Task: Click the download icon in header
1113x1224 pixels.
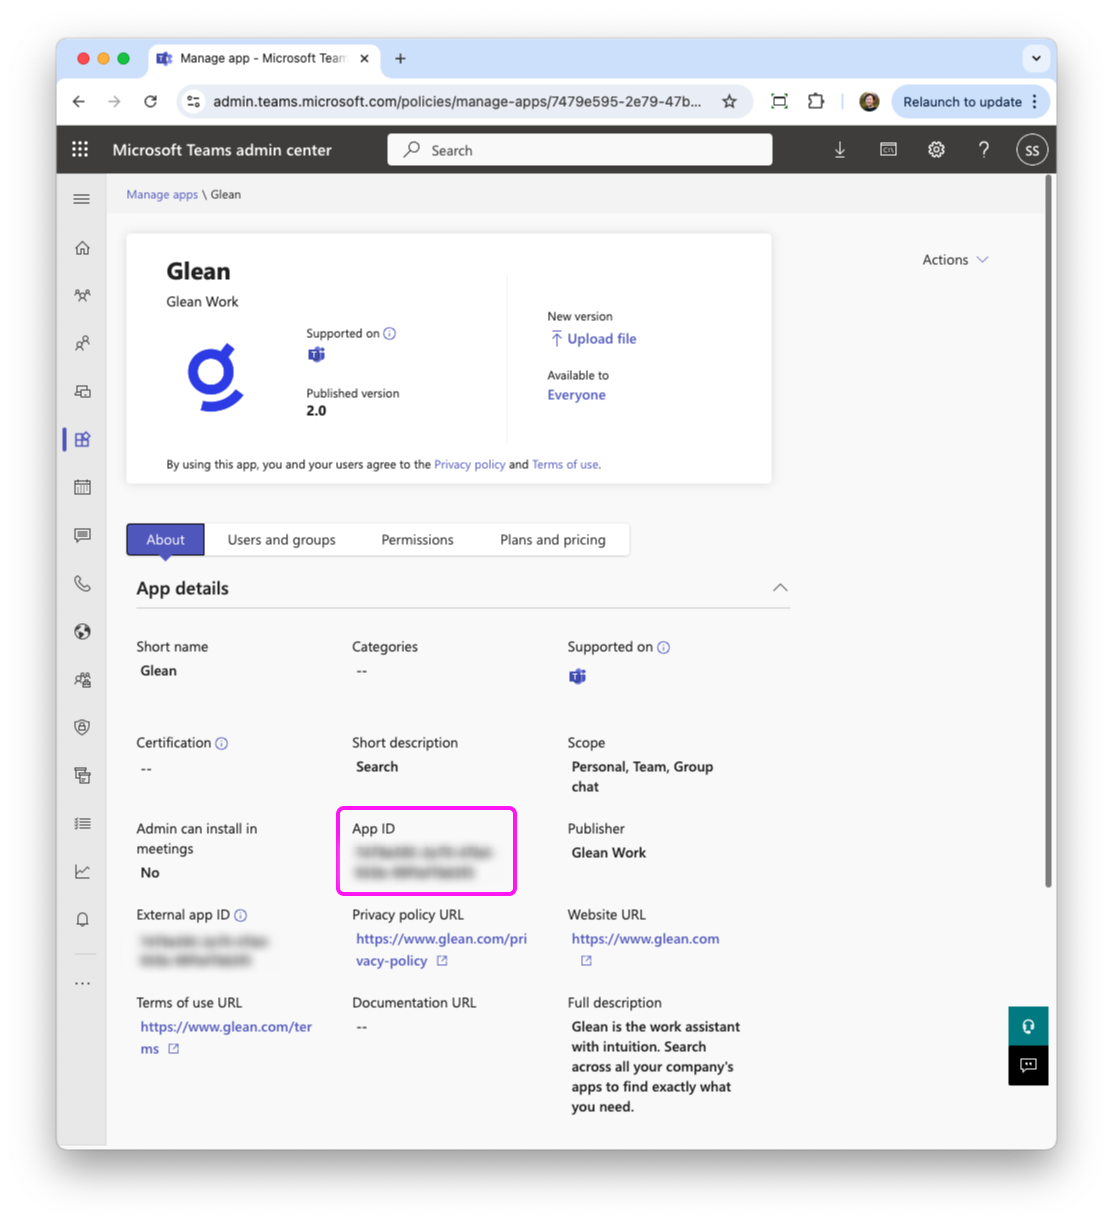Action: click(x=840, y=150)
